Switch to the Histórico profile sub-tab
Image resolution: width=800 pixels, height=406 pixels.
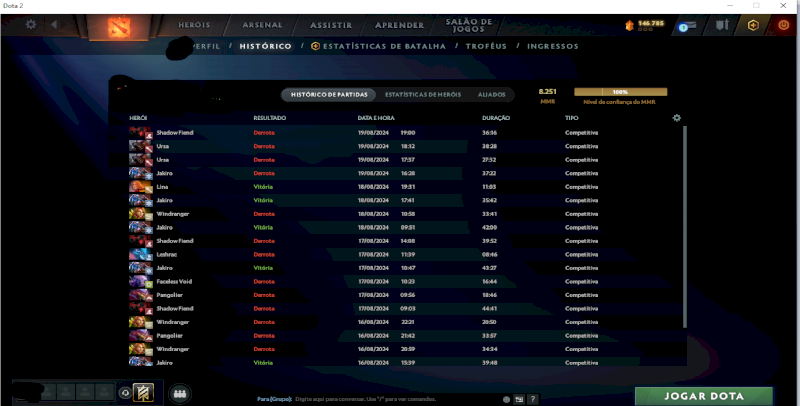265,46
